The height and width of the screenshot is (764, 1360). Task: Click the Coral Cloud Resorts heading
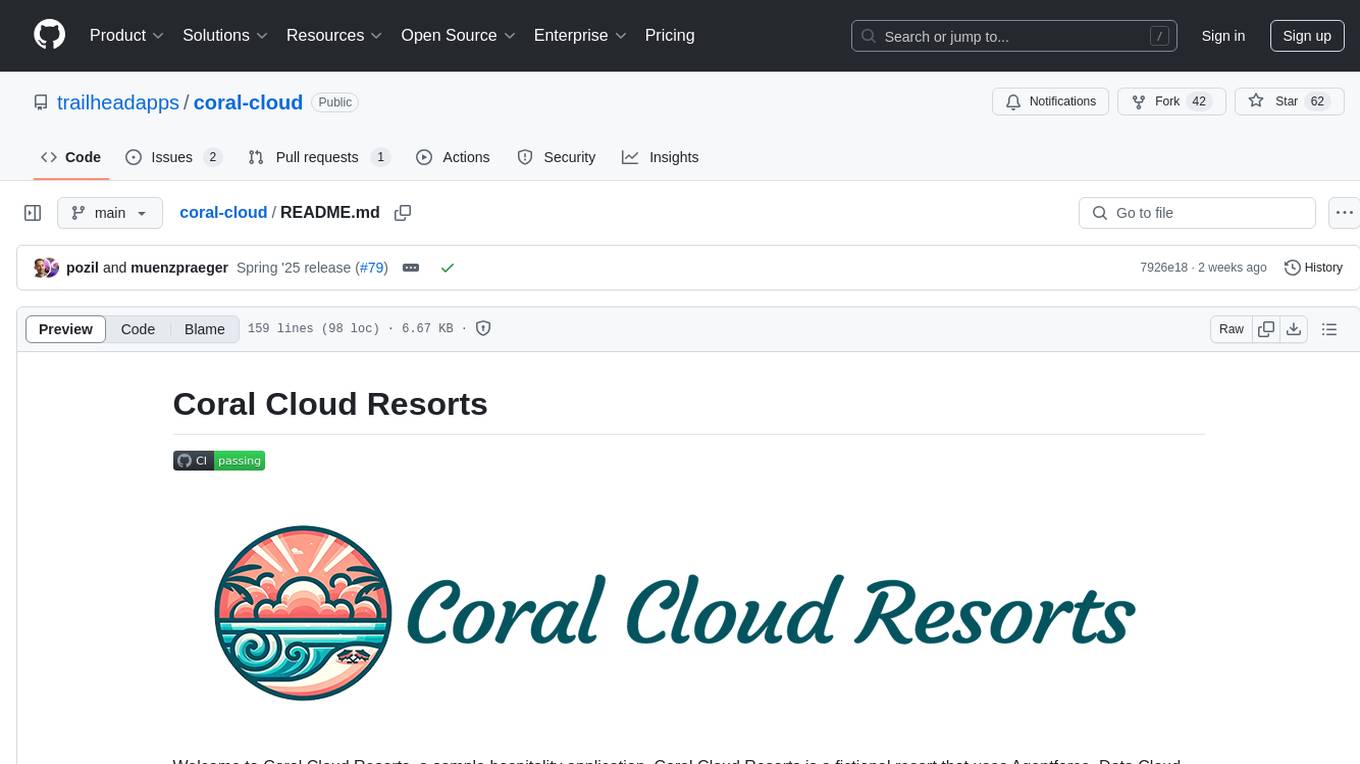click(x=330, y=404)
